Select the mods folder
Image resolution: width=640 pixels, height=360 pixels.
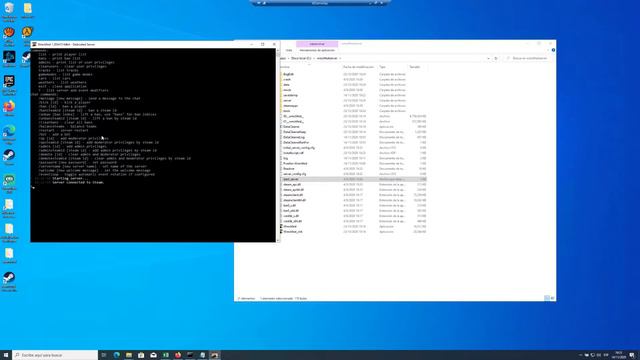point(287,90)
